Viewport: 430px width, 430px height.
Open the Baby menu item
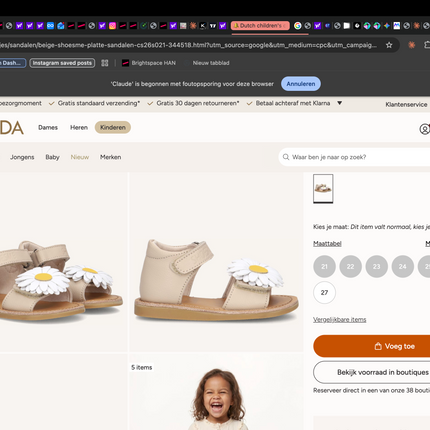[x=52, y=157]
